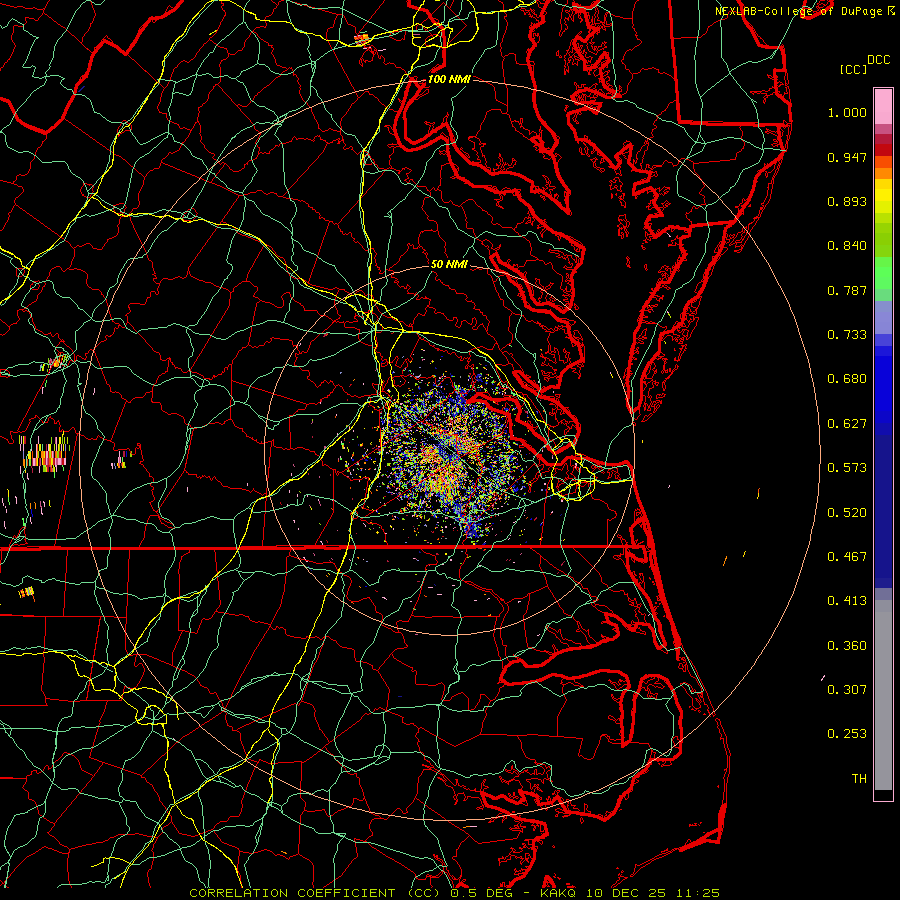Click the 0.787 legend value
900x900 pixels.
point(847,290)
